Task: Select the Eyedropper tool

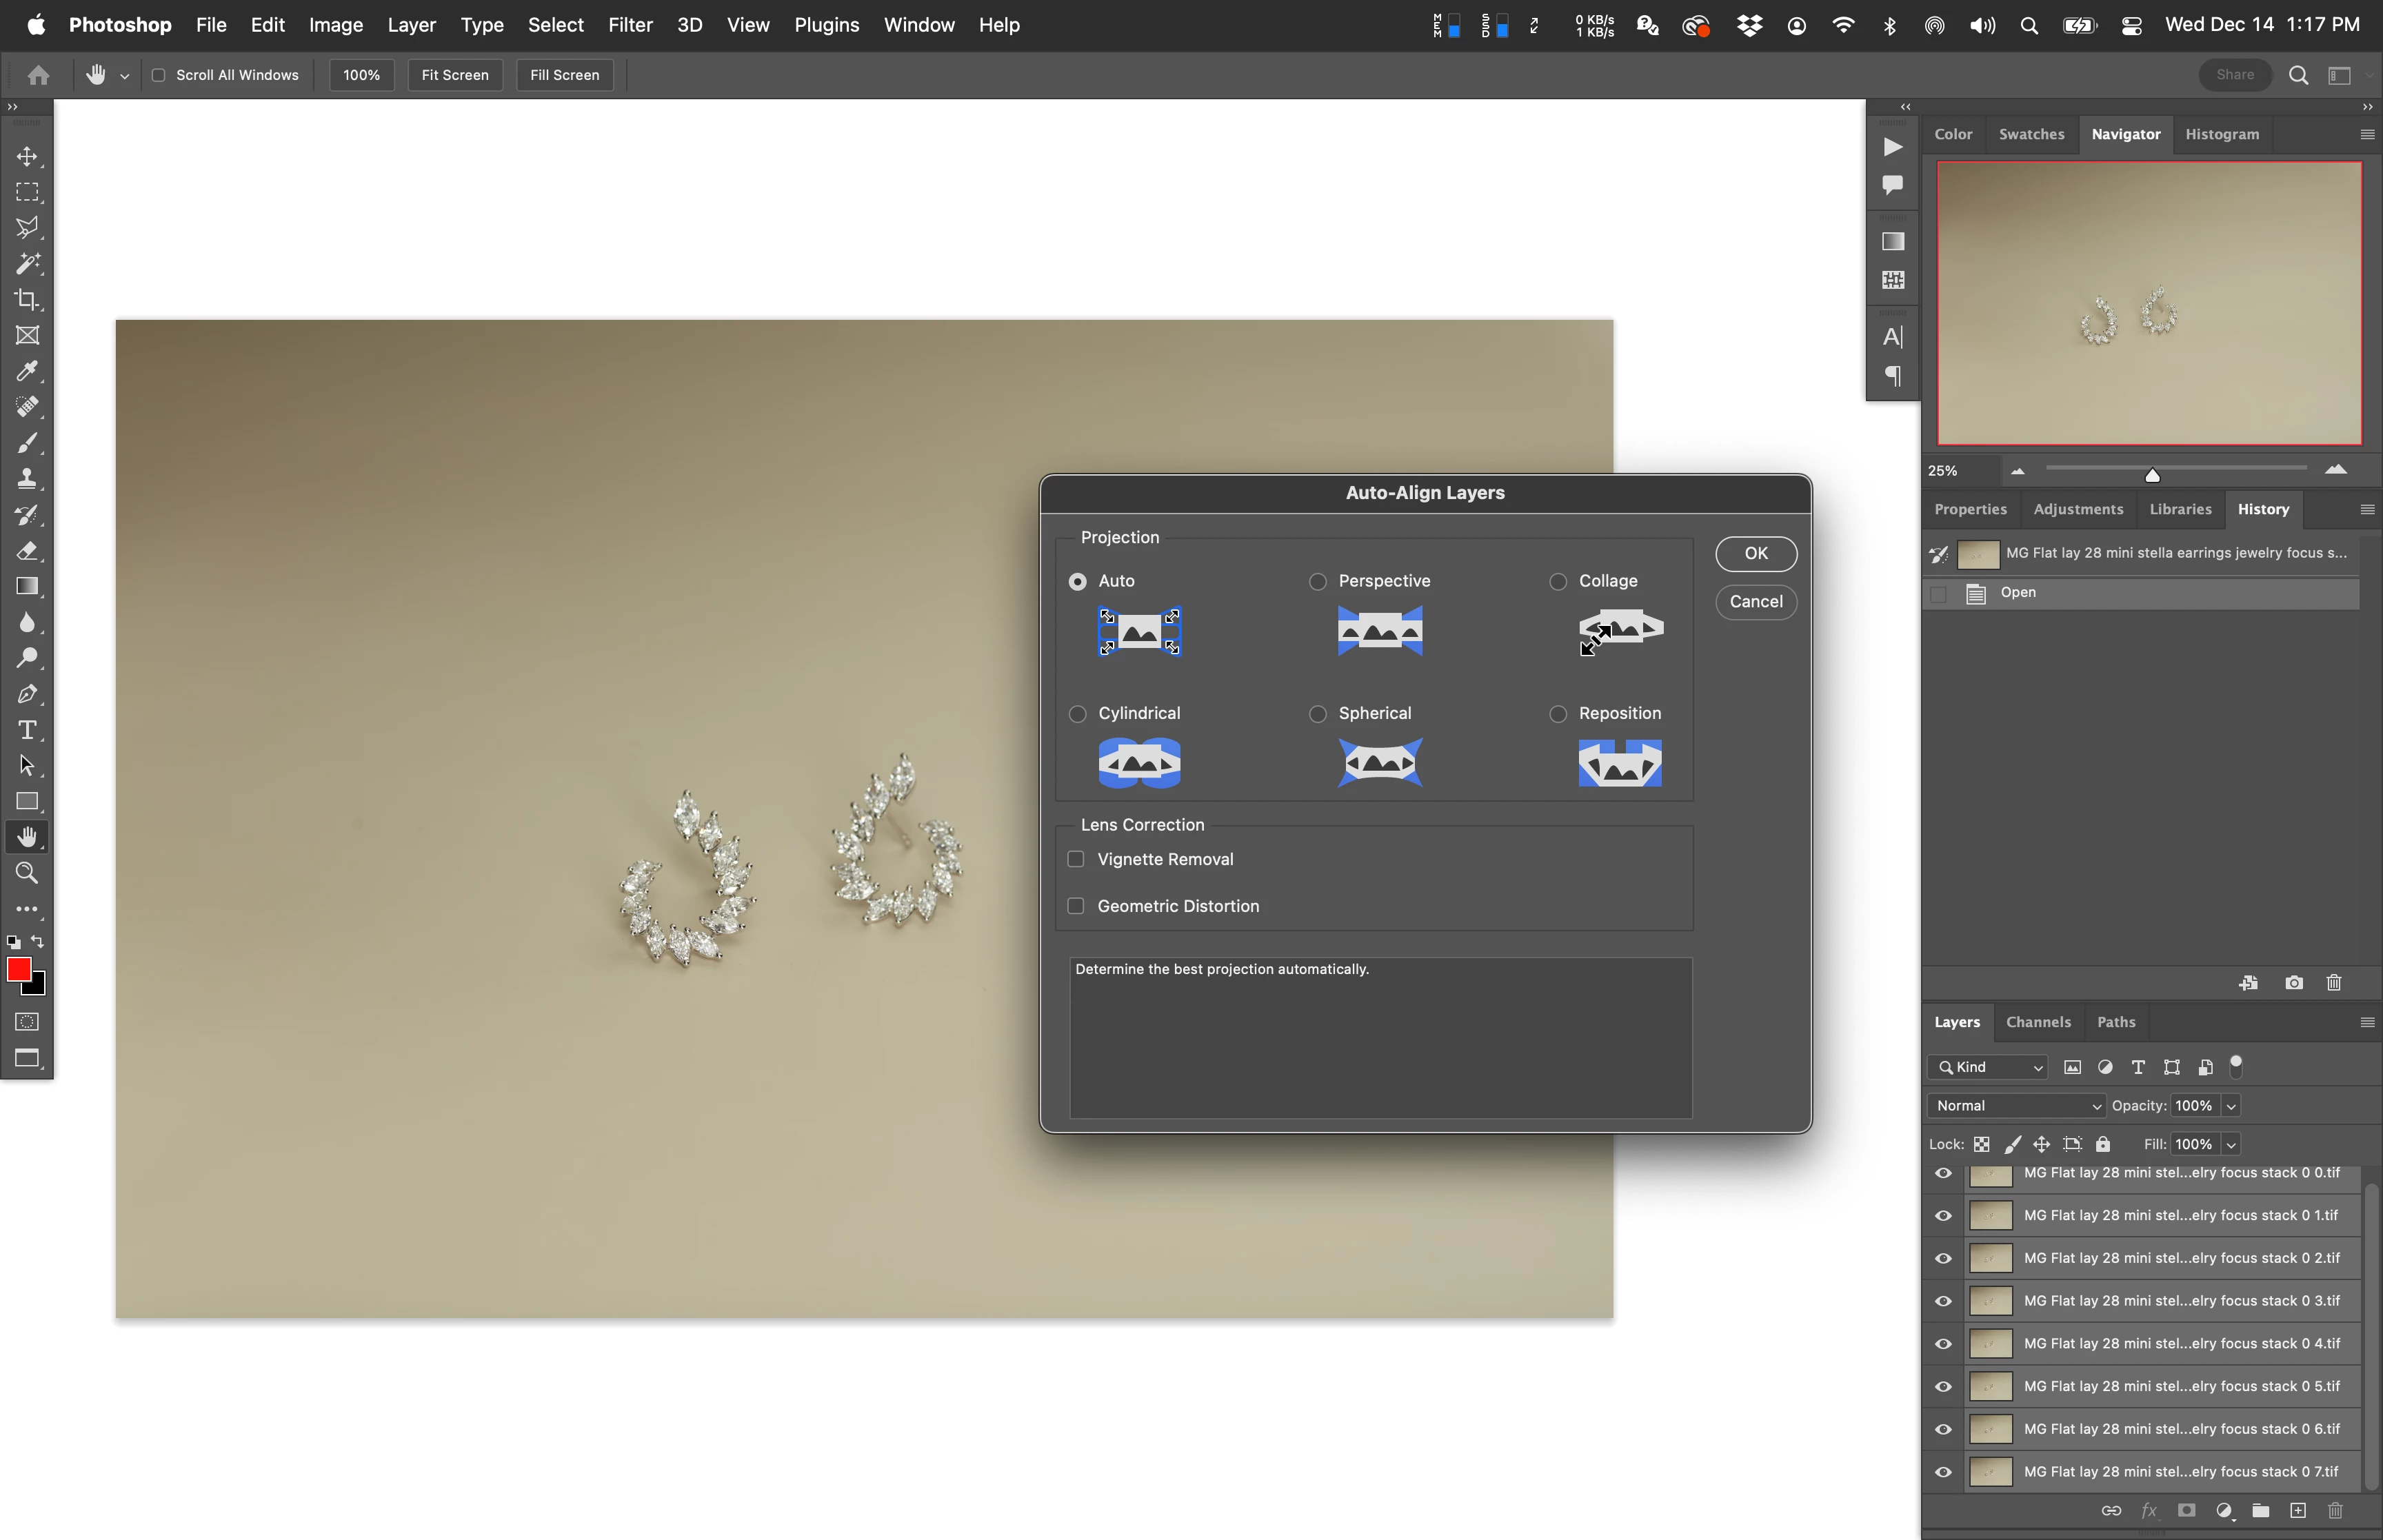Action: (27, 371)
